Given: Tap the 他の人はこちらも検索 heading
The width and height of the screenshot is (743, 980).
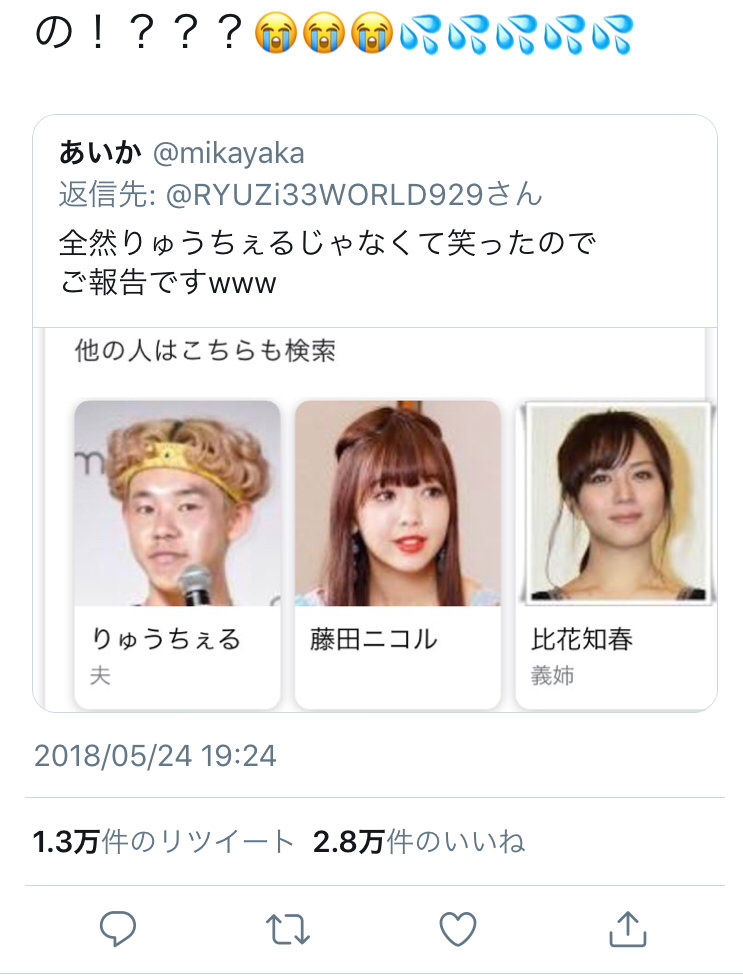Looking at the screenshot, I should point(206,351).
